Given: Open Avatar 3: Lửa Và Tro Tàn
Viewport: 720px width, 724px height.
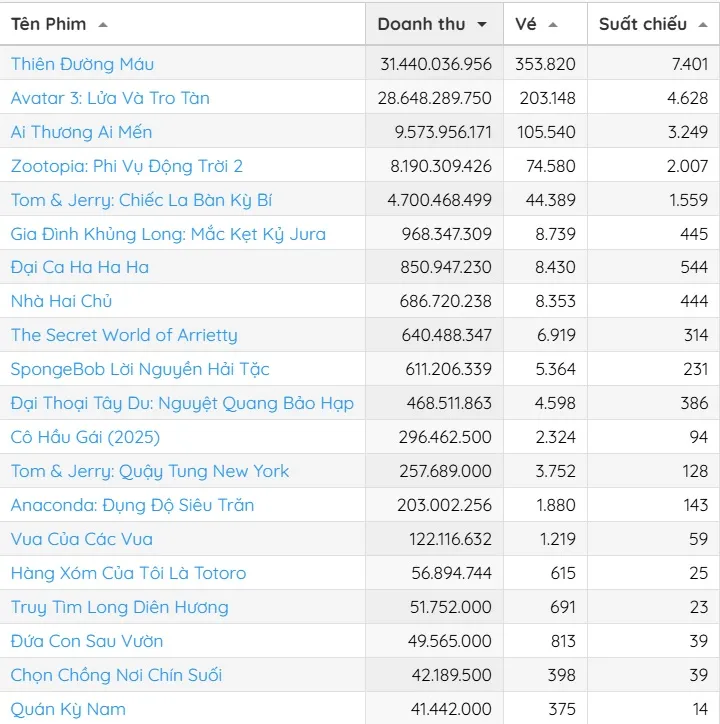Looking at the screenshot, I should coord(110,98).
